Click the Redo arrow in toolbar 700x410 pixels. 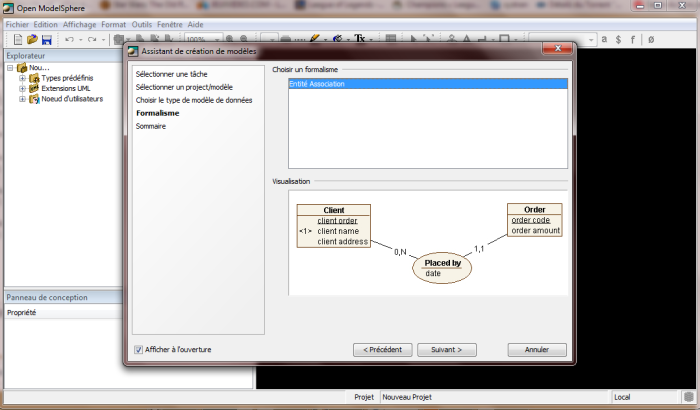[x=91, y=39]
